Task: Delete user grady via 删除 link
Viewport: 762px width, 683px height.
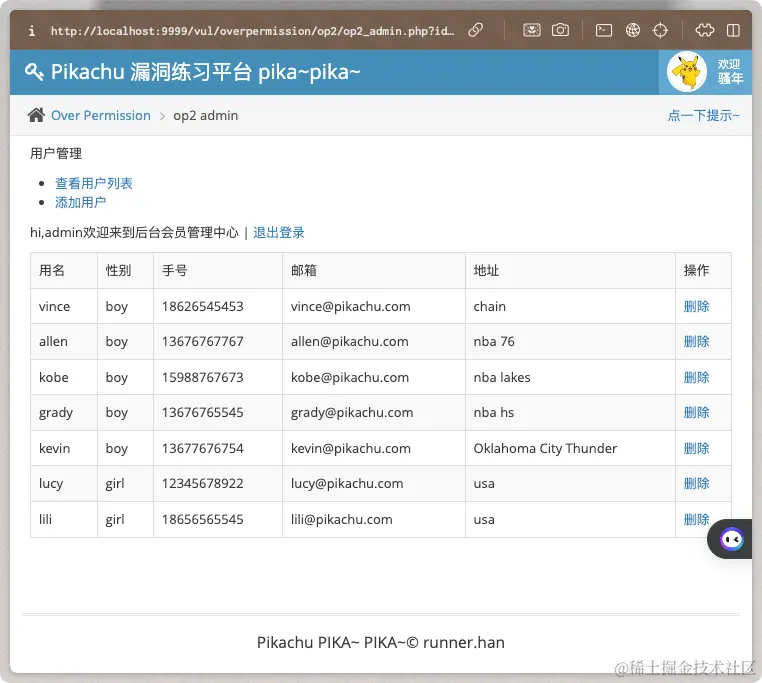Action: [696, 413]
